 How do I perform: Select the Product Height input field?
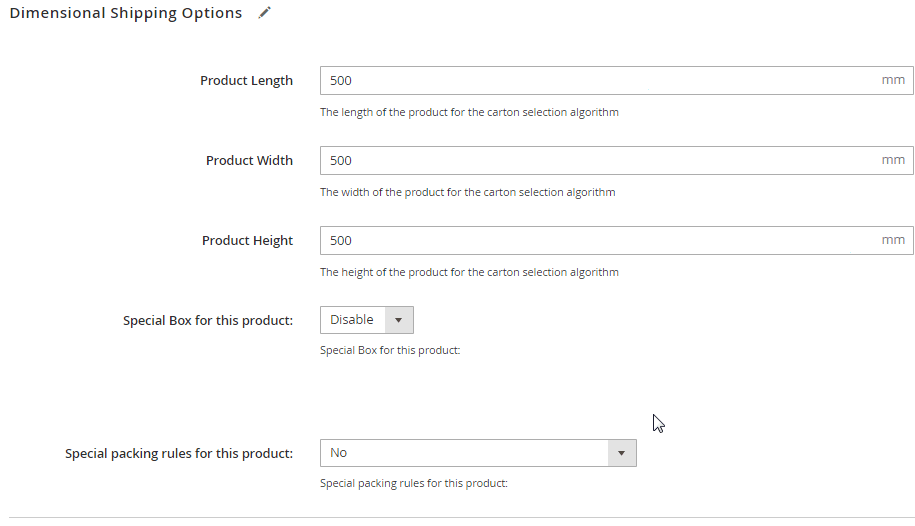pyautogui.click(x=616, y=241)
